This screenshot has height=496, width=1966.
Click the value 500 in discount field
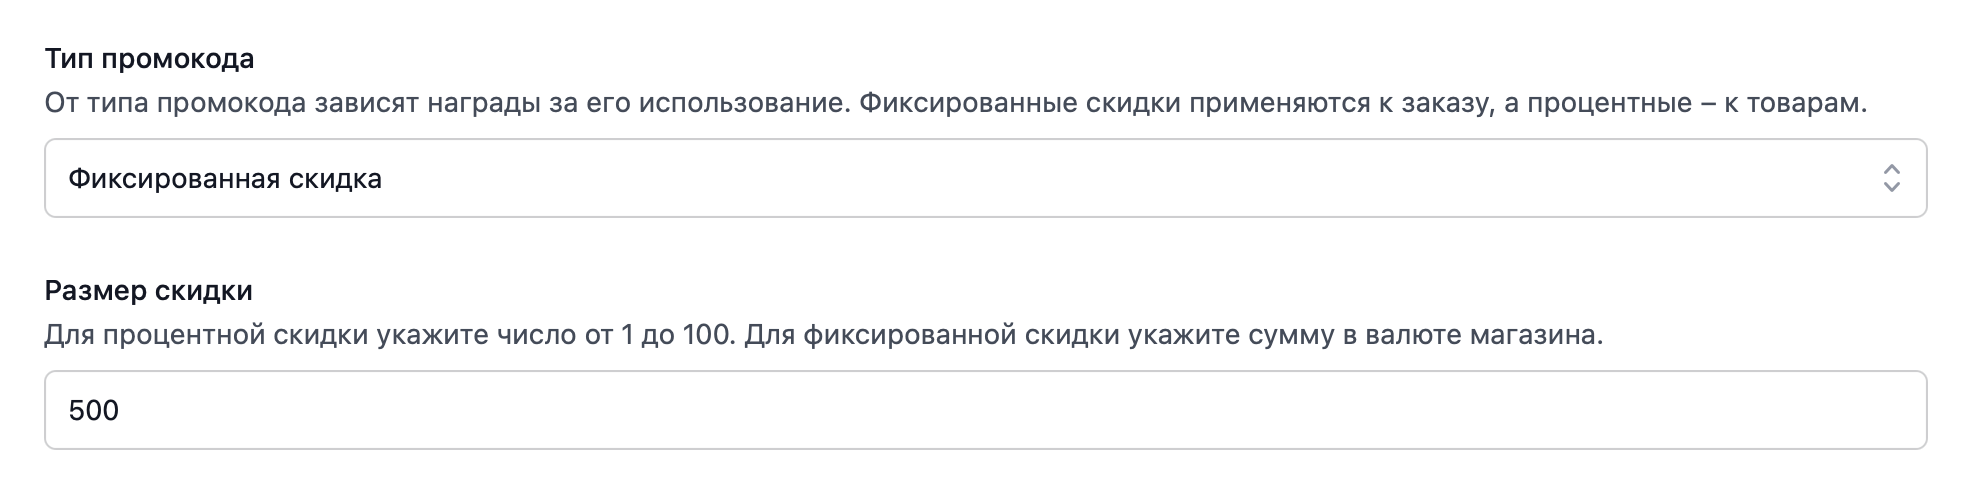[x=94, y=411]
